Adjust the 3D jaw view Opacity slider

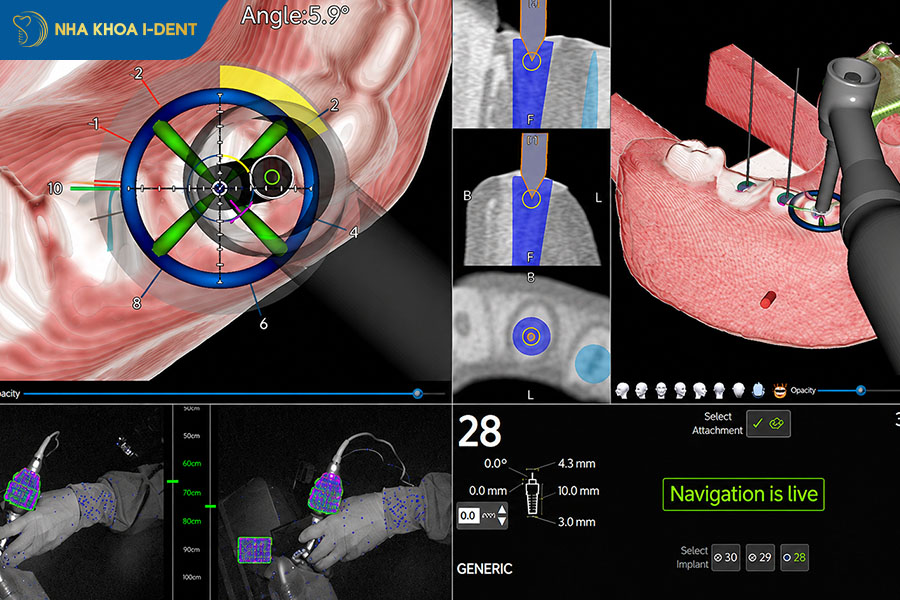click(860, 390)
